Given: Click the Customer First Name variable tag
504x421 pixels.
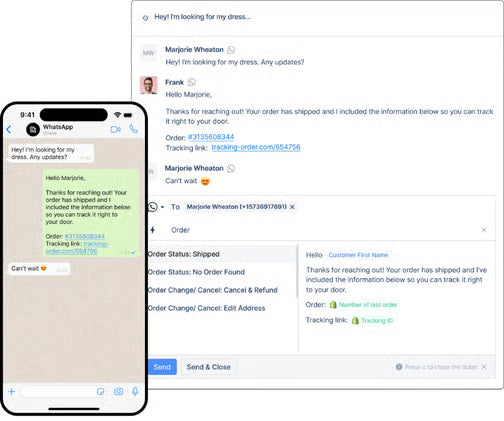Looking at the screenshot, I should coord(358,255).
